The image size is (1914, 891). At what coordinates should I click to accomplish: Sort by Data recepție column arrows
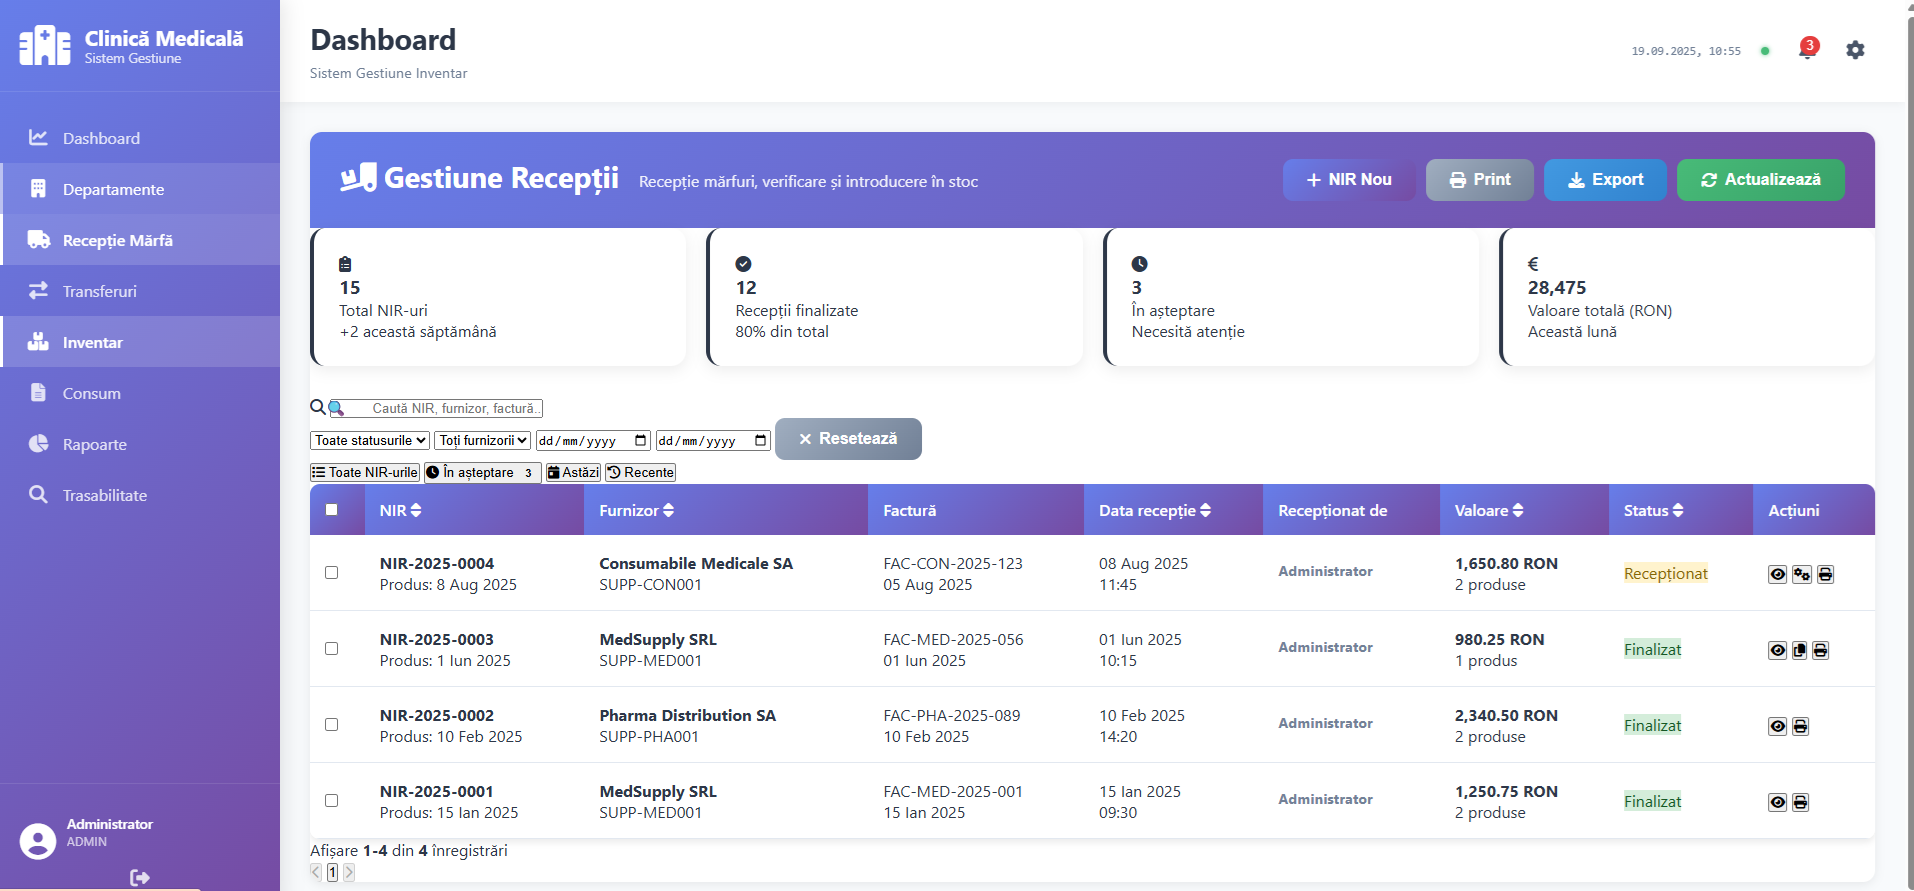(x=1205, y=510)
